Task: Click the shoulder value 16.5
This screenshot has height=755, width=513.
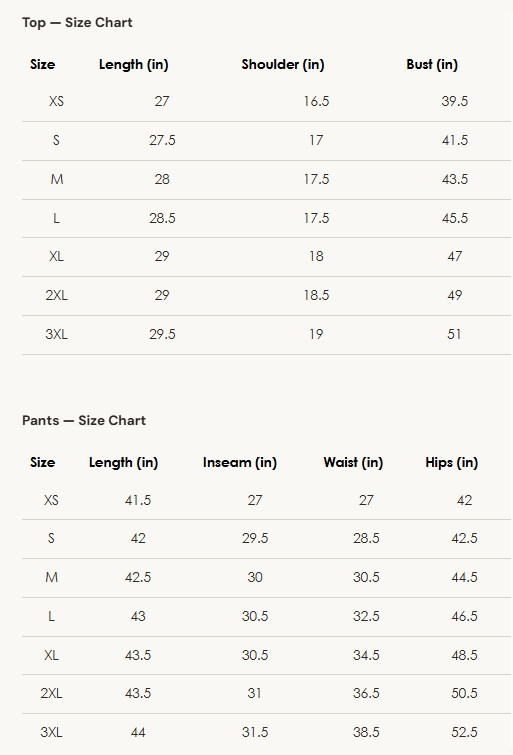Action: [316, 101]
